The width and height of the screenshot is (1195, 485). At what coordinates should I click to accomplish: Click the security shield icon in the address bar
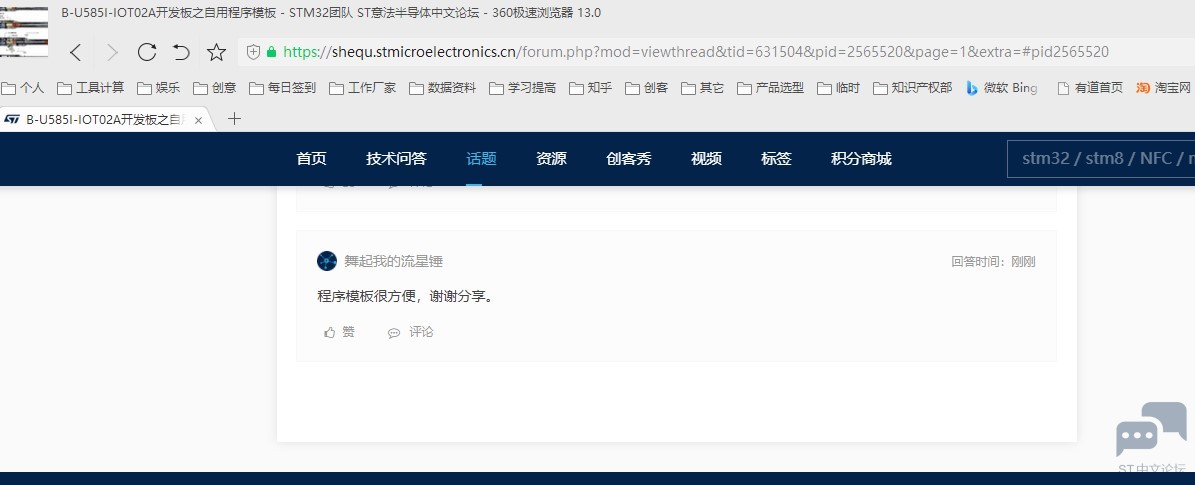pos(254,52)
